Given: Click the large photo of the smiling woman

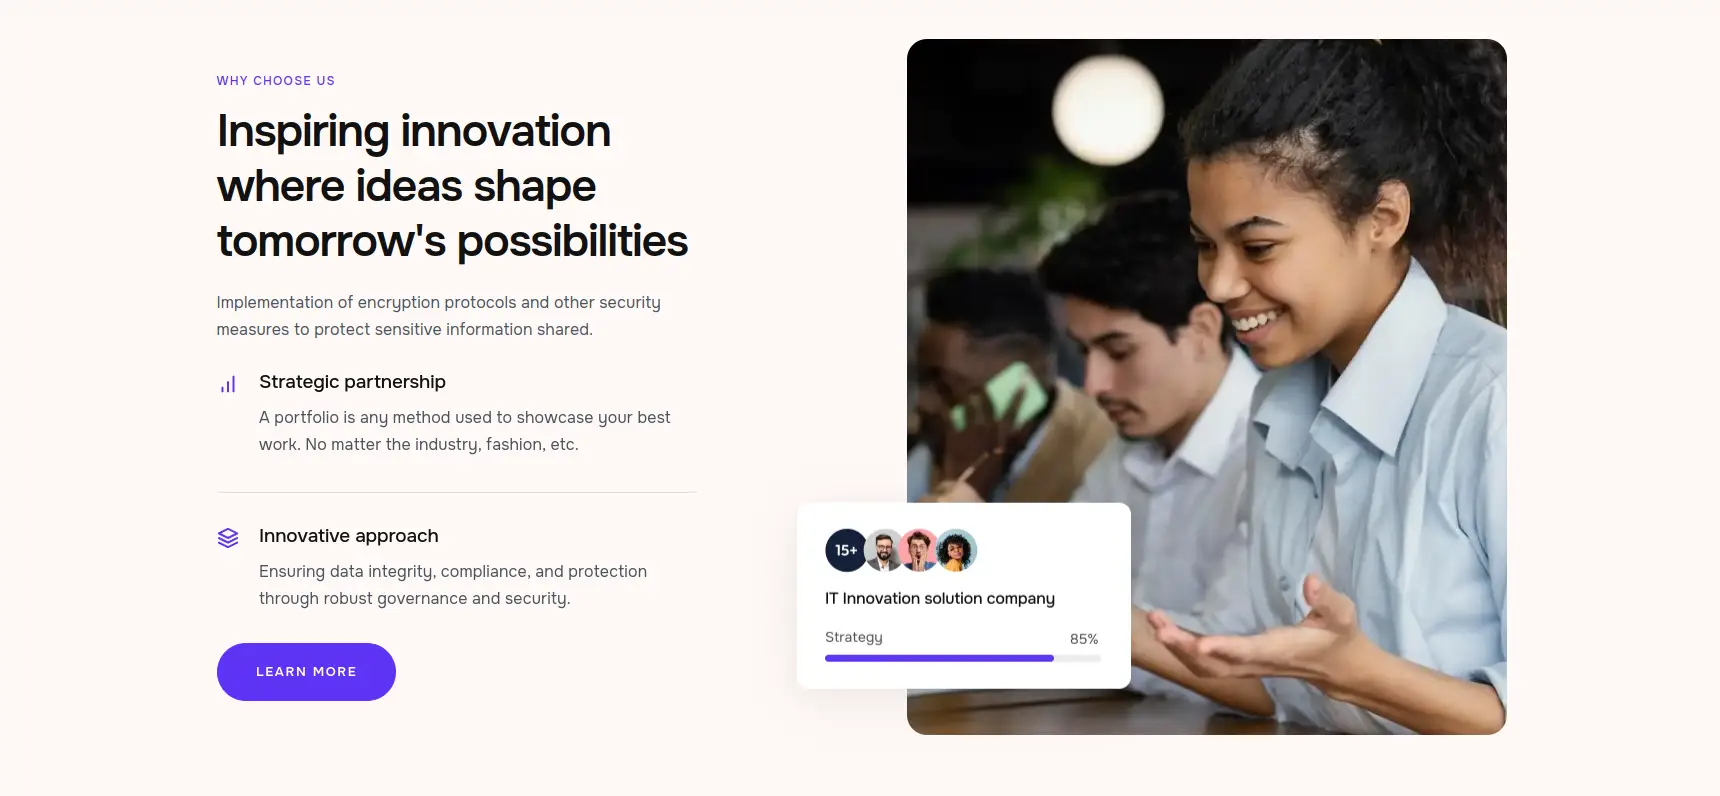Looking at the screenshot, I should pos(1207,387).
